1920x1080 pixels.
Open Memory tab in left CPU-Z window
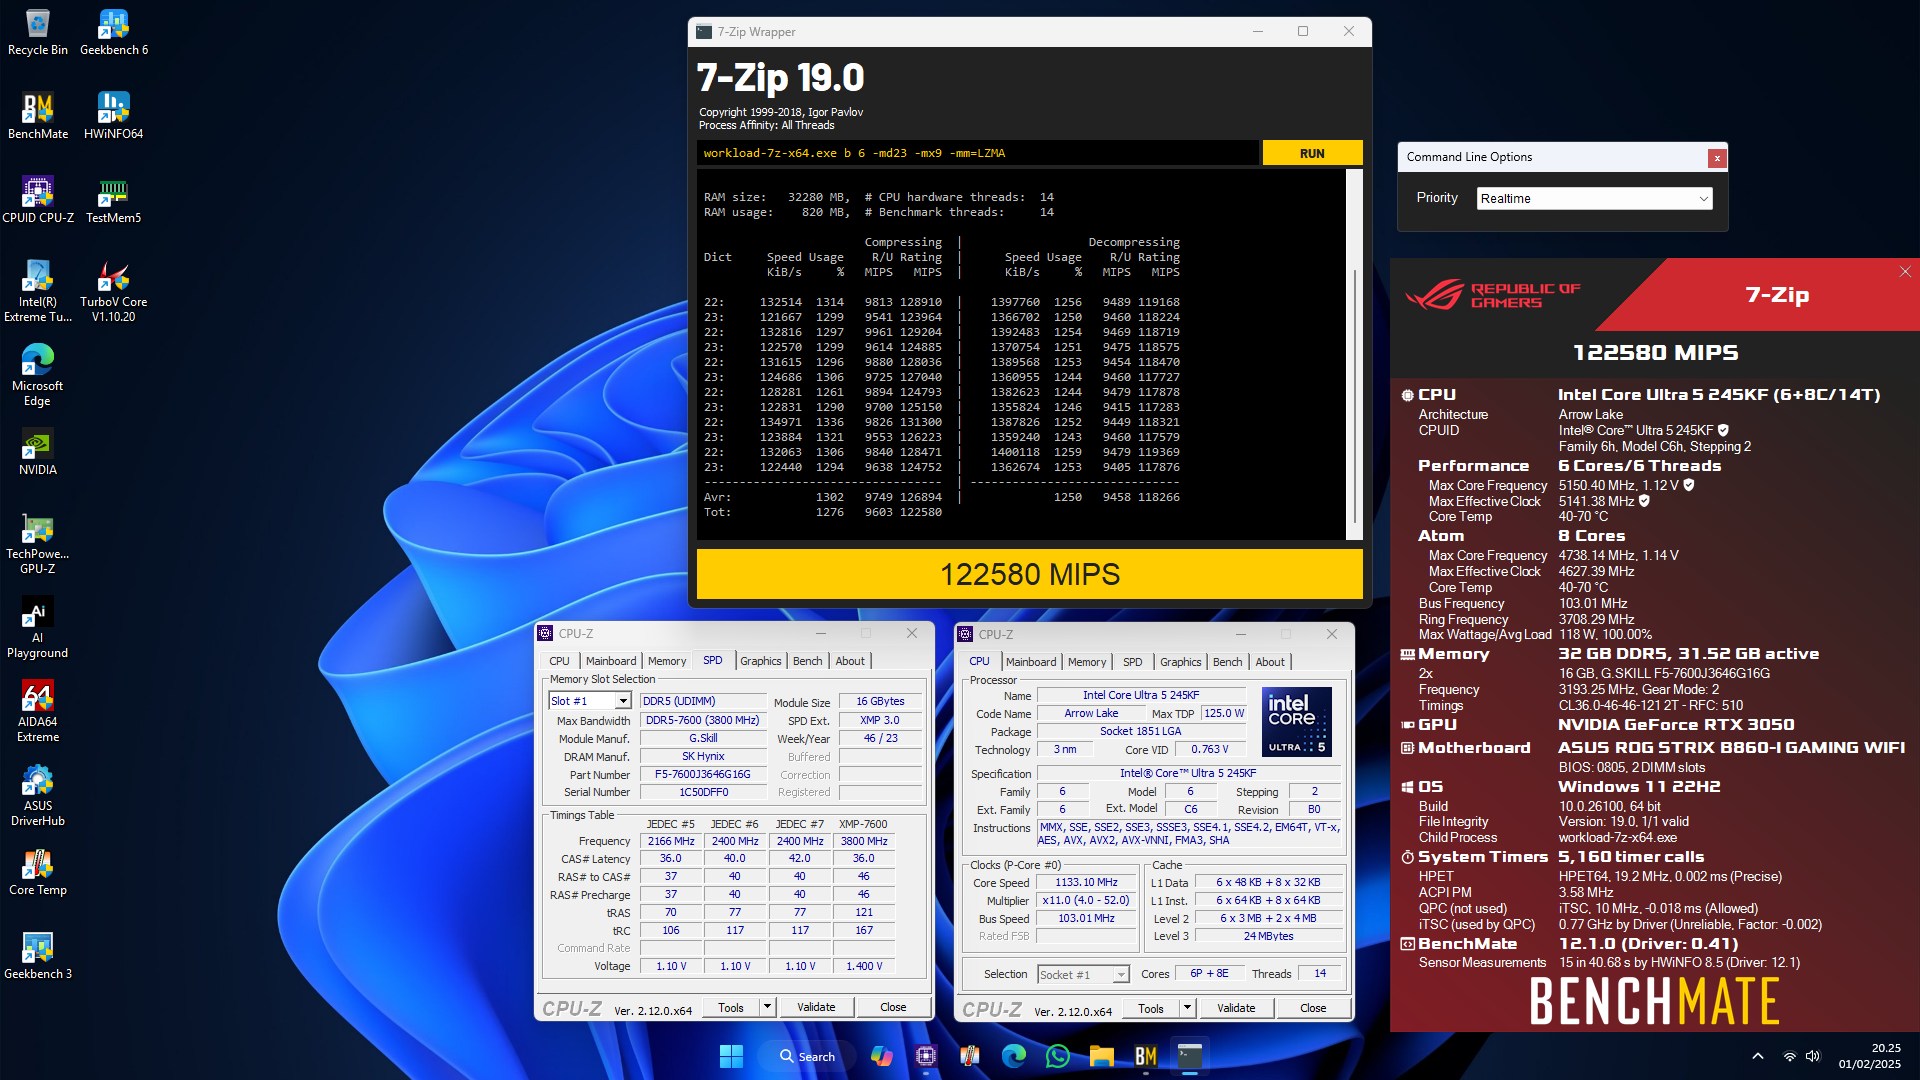(x=667, y=661)
